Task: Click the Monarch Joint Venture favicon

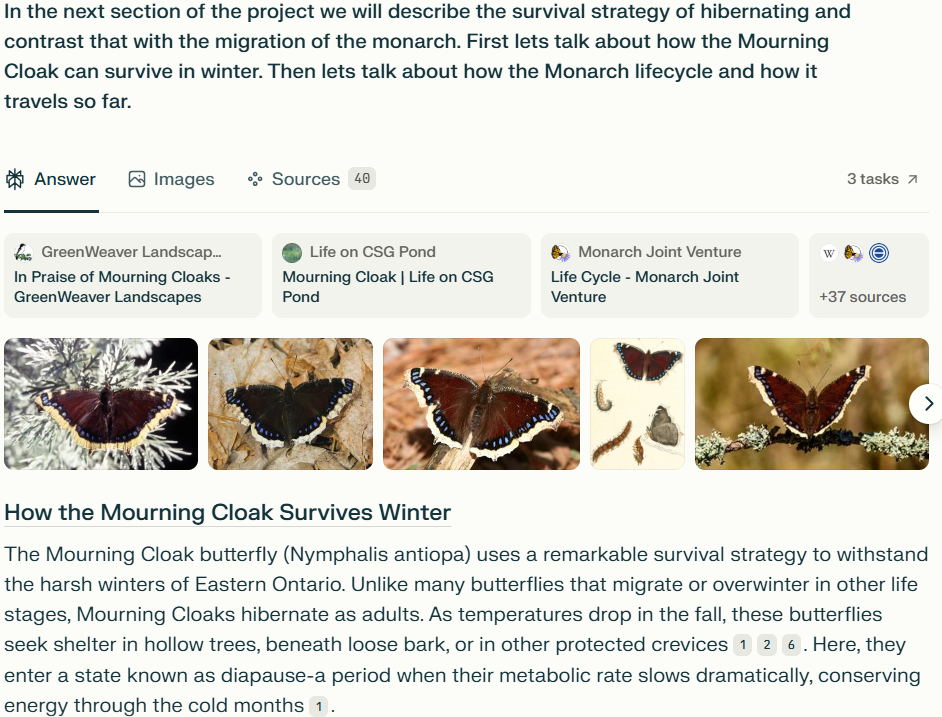Action: click(560, 252)
